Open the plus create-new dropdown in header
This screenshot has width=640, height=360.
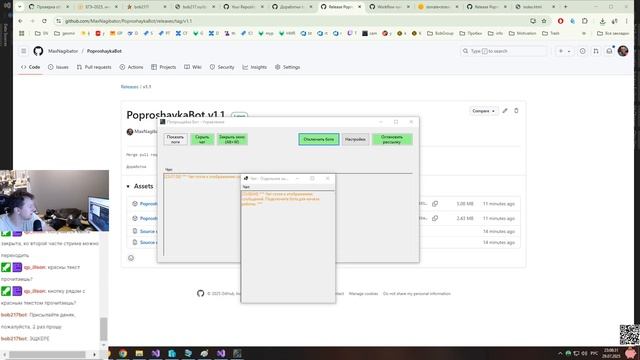(564, 51)
